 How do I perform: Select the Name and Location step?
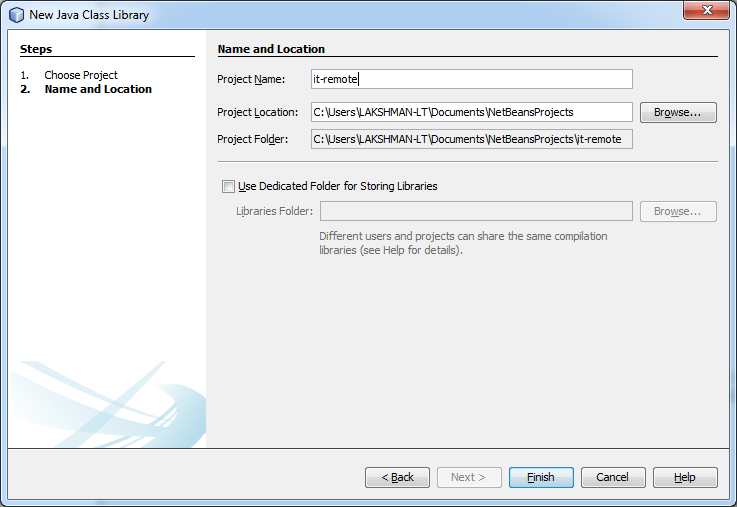(98, 89)
